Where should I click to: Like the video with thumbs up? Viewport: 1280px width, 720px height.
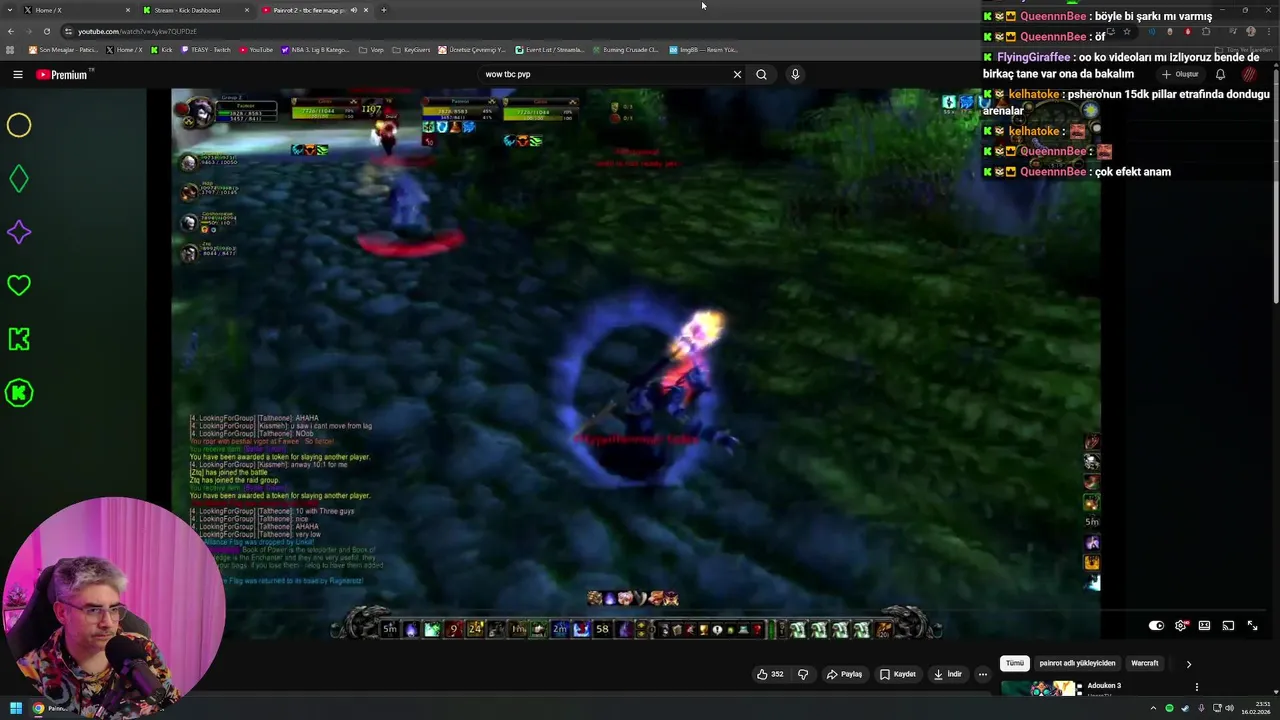coord(771,674)
